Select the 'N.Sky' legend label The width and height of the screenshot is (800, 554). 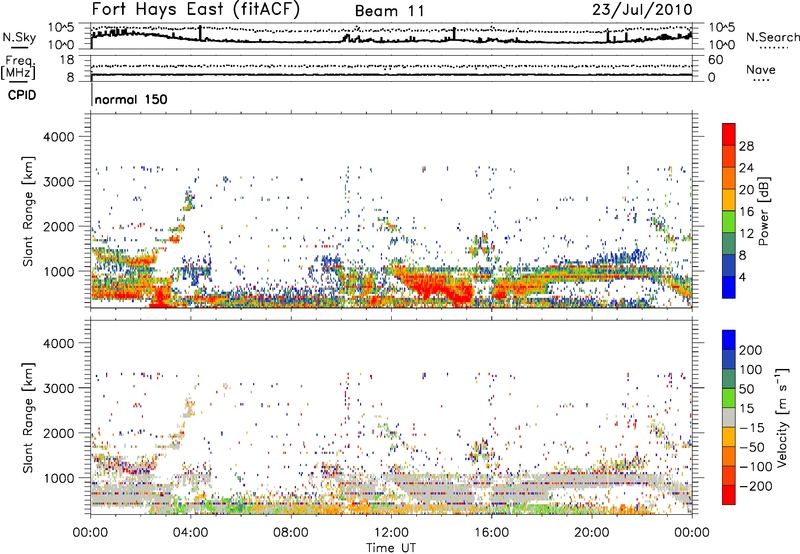19,37
